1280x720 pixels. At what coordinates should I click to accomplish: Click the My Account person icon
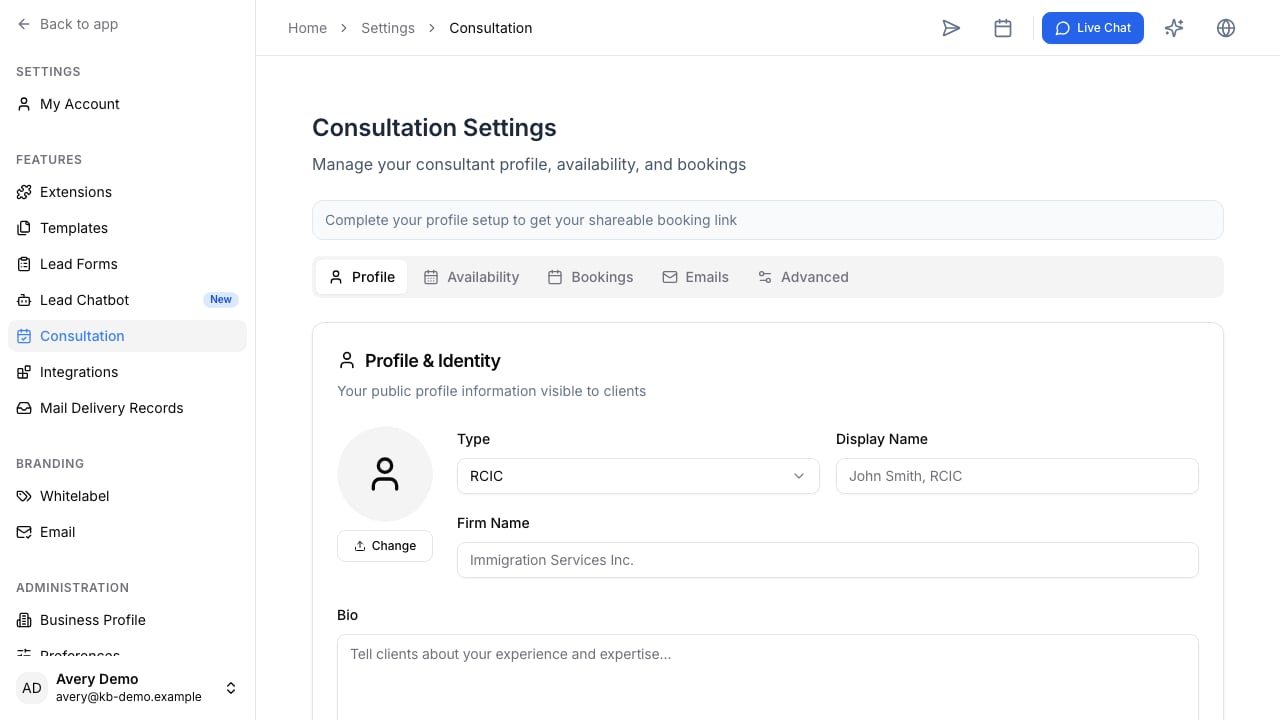[x=24, y=104]
